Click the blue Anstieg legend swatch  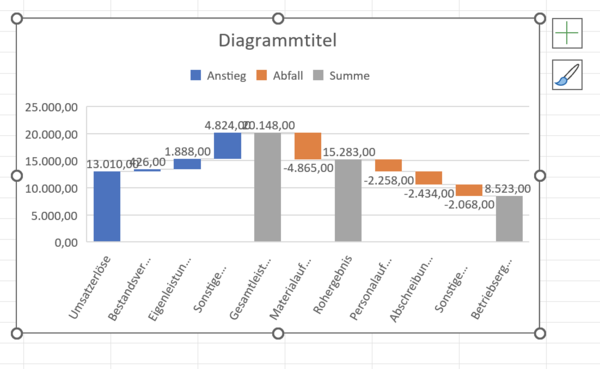click(196, 75)
